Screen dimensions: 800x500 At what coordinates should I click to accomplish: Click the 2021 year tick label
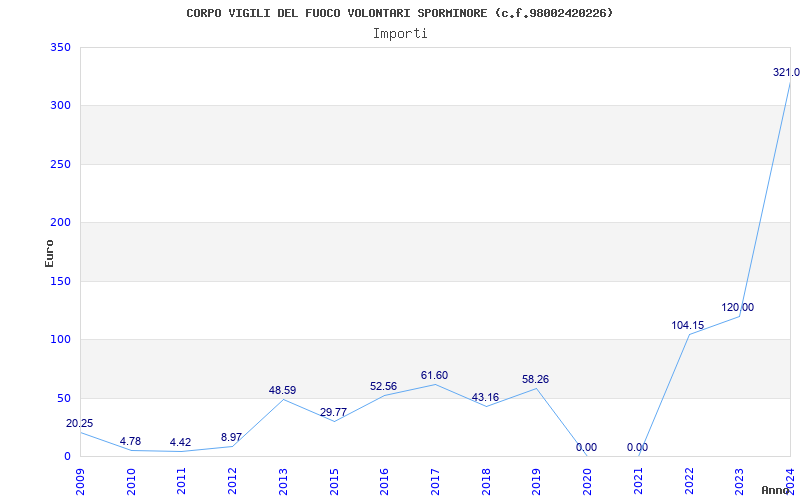tap(638, 482)
